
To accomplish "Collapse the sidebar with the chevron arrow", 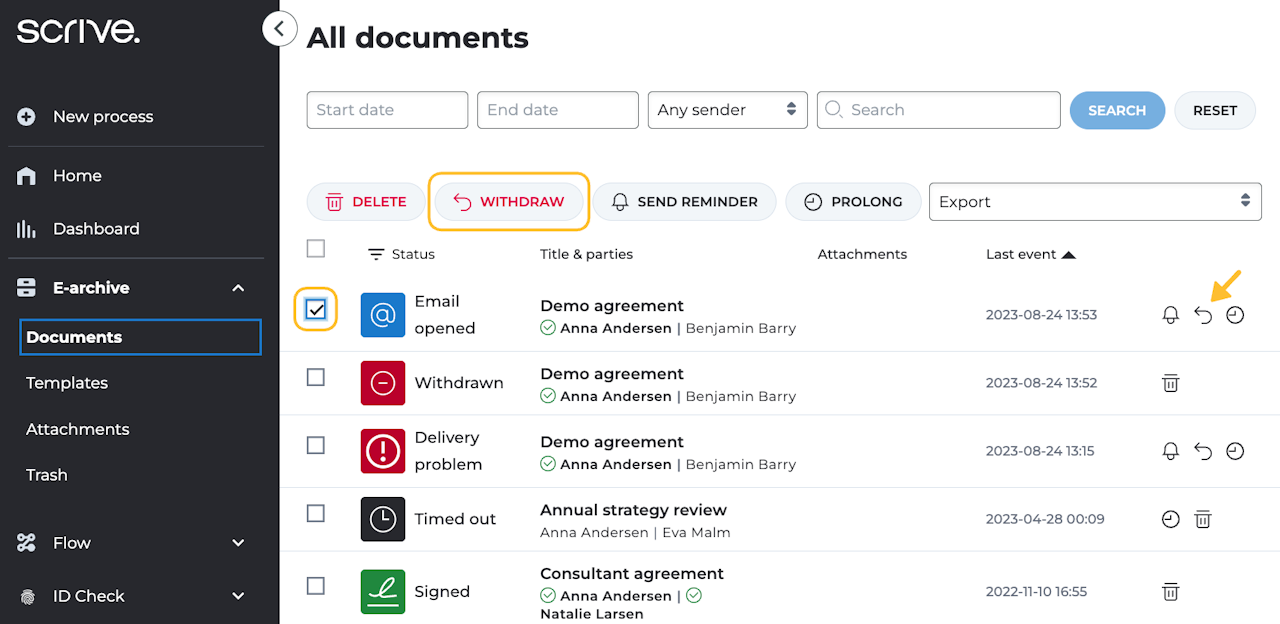I will [280, 29].
